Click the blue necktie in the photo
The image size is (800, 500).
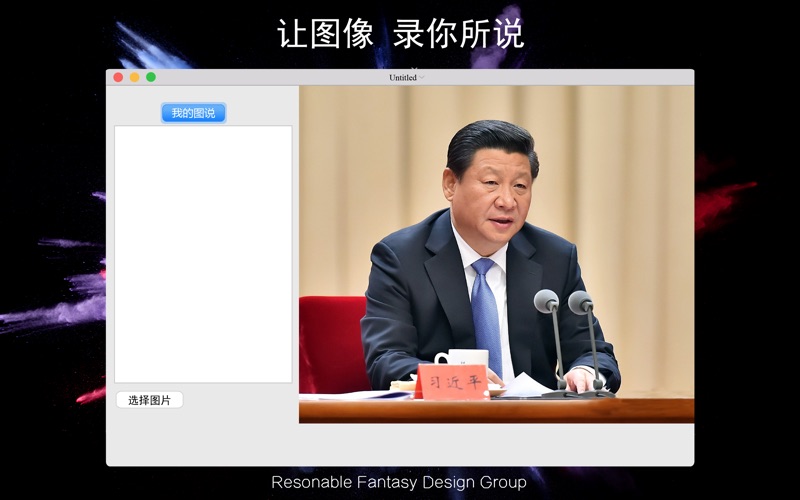pos(486,310)
